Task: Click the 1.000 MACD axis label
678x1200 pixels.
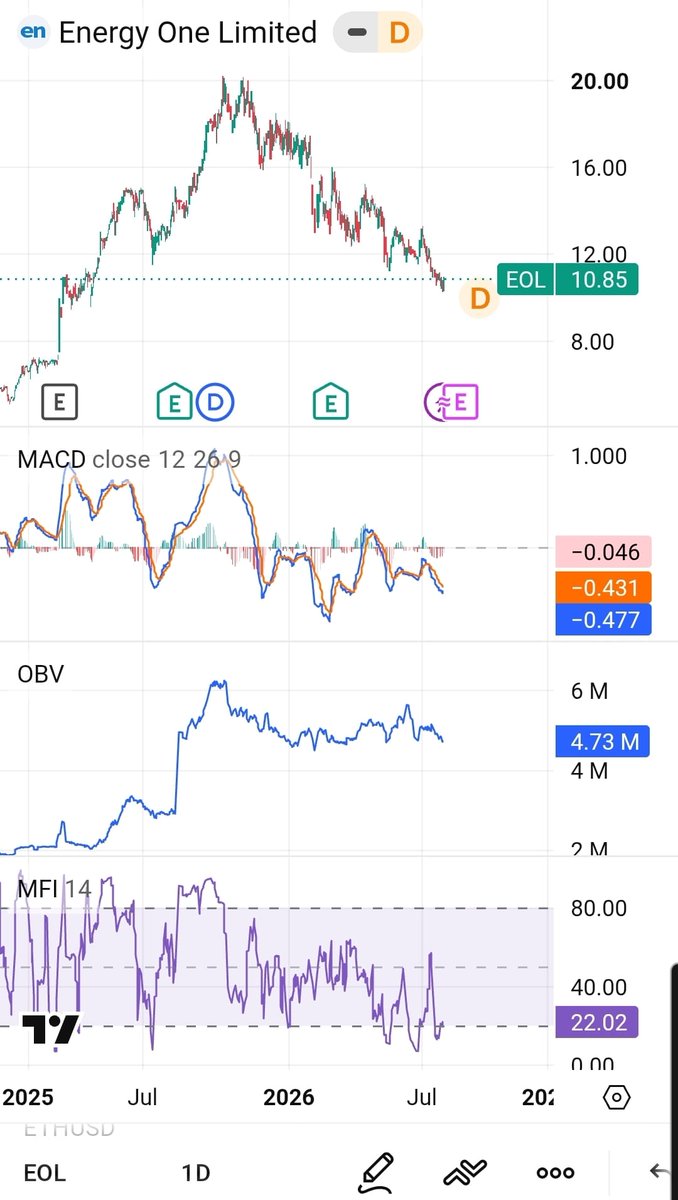Action: [x=599, y=456]
